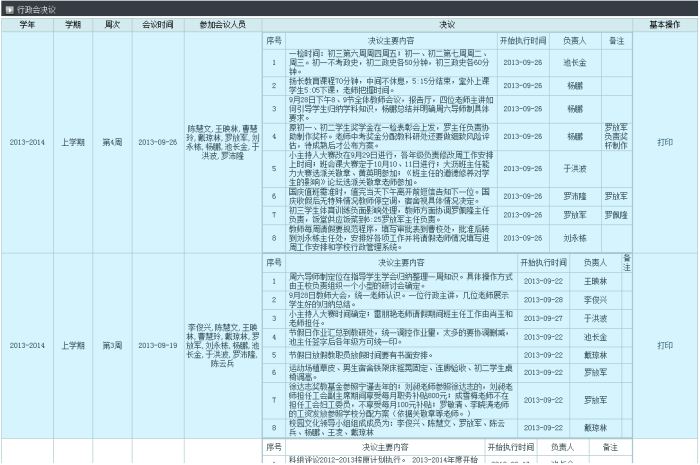The width and height of the screenshot is (700, 465).
Task: Select the 第4周 week cell
Action: click(113, 142)
